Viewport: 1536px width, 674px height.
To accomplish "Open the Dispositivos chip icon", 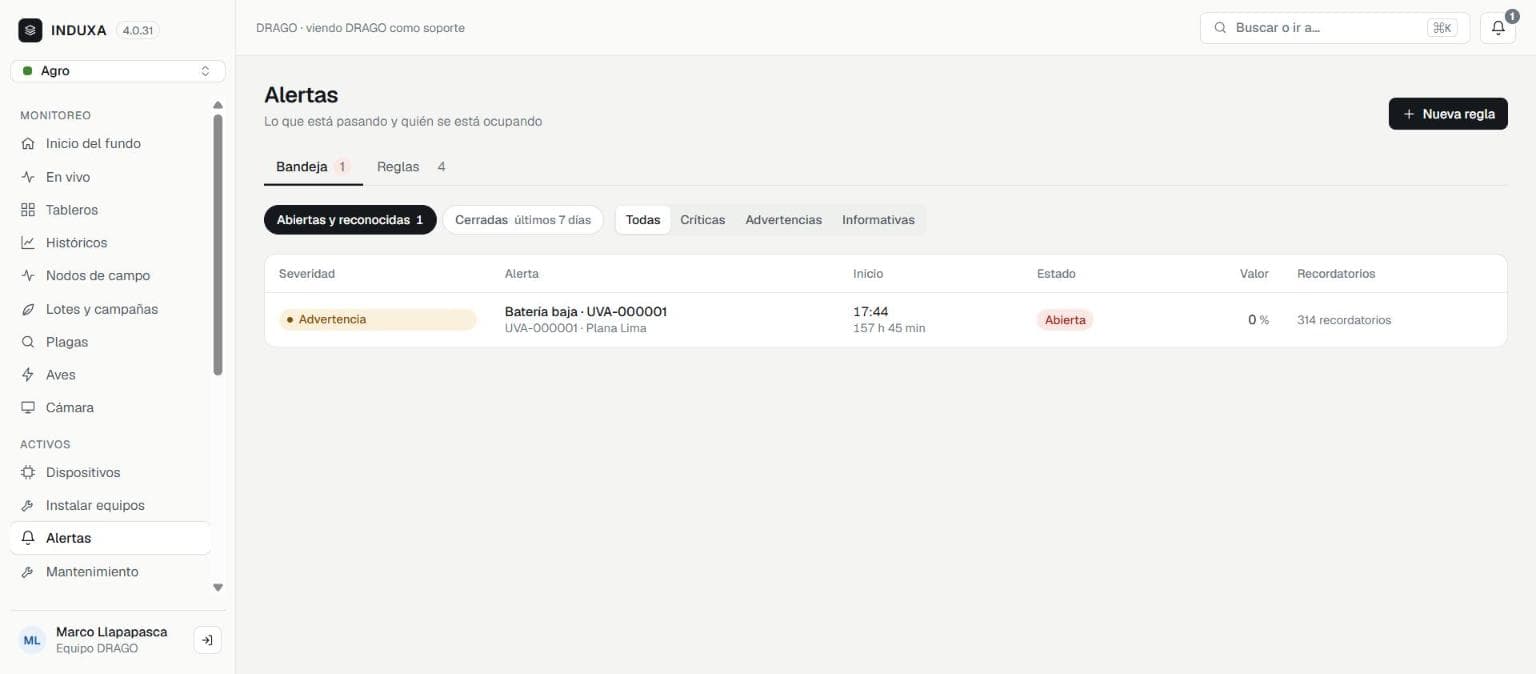I will (28, 473).
